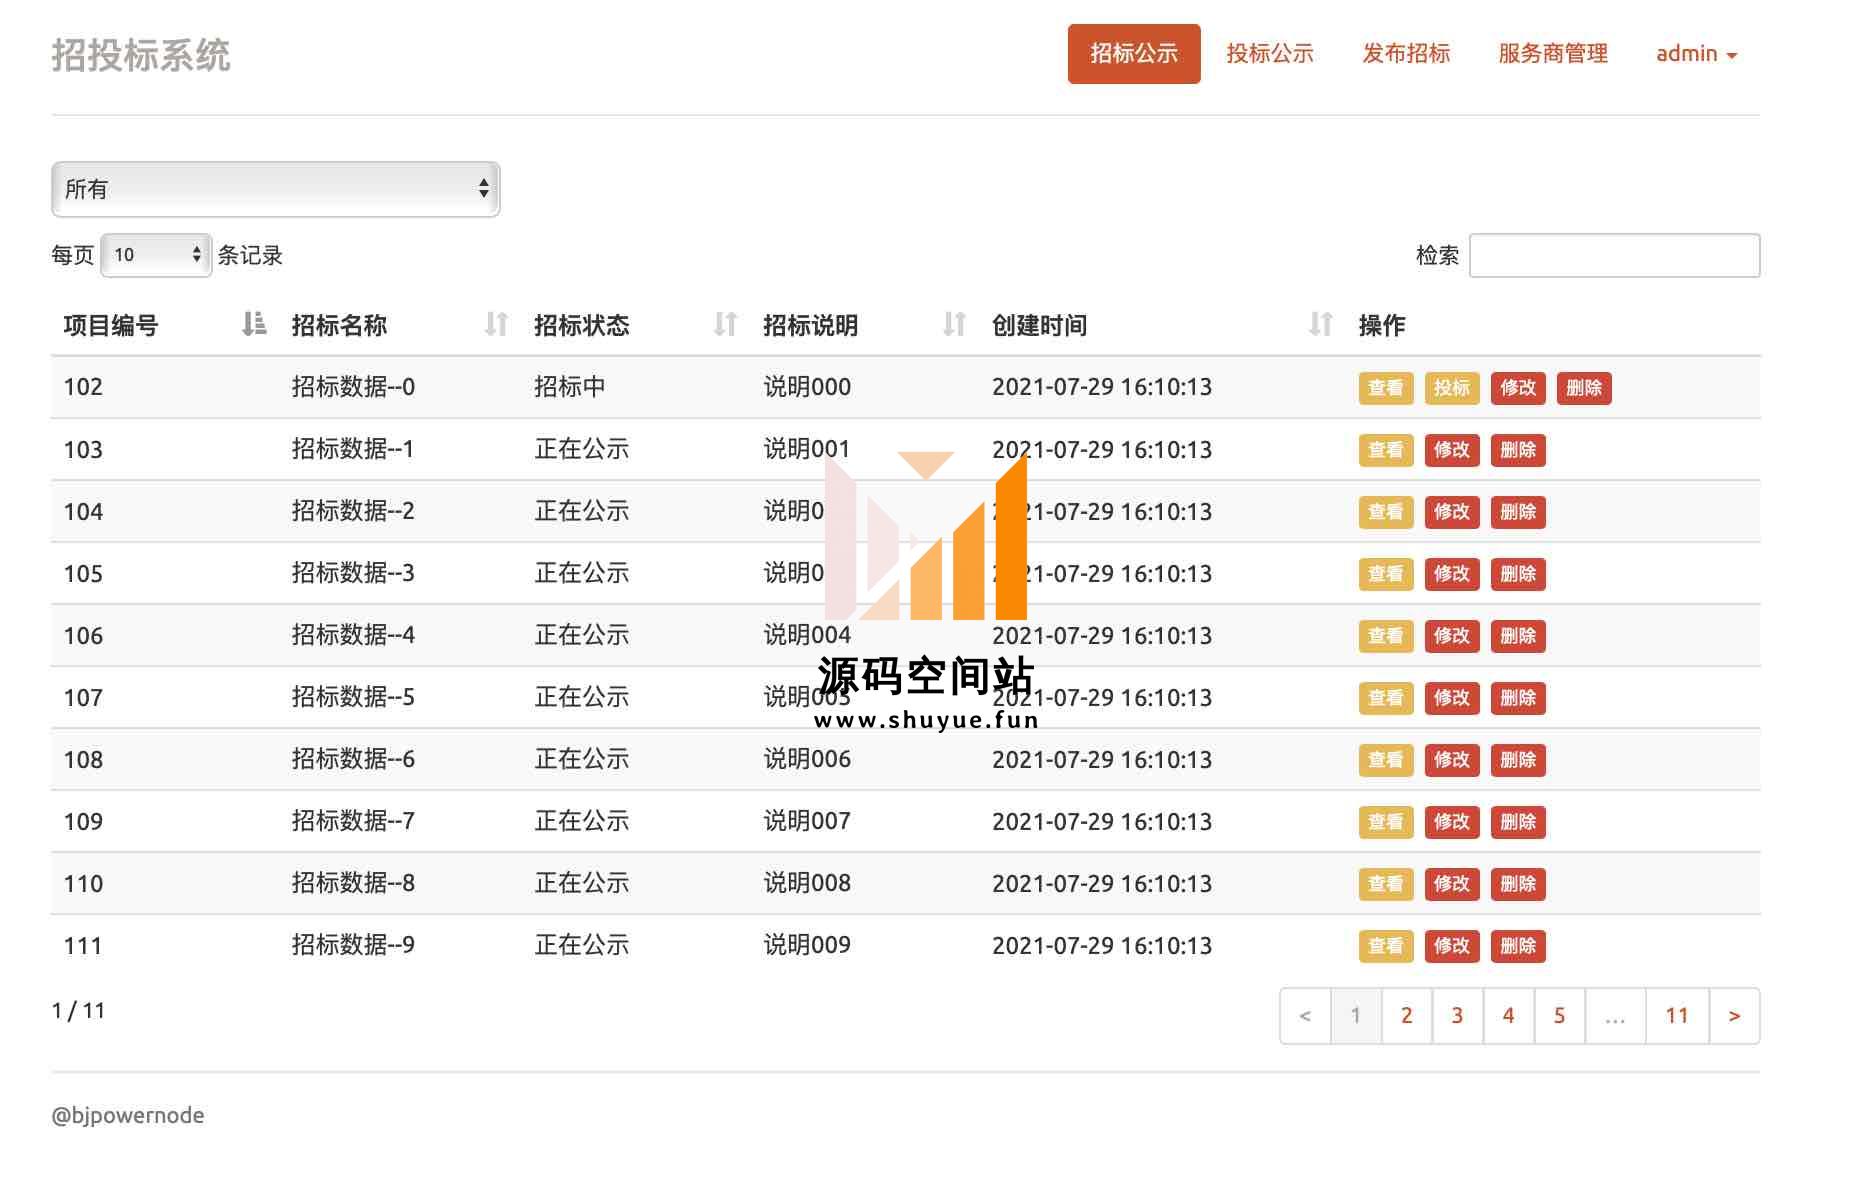Click 删除 for project 102
The width and height of the screenshot is (1852, 1186).
(x=1584, y=388)
